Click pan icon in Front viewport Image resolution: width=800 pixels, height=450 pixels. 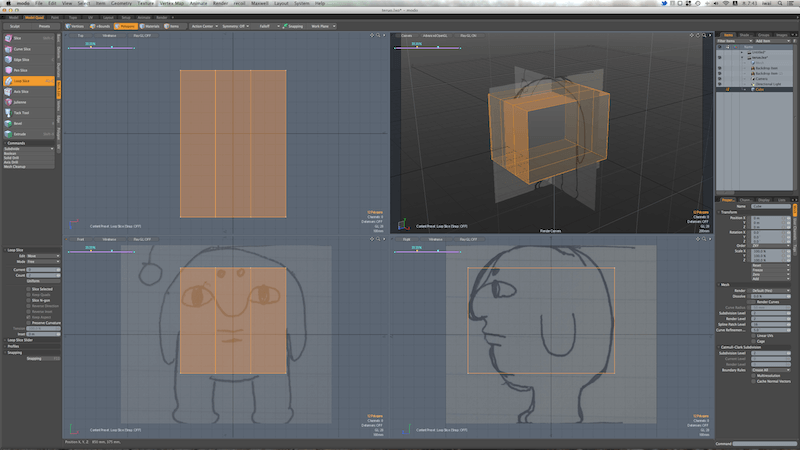[x=372, y=239]
